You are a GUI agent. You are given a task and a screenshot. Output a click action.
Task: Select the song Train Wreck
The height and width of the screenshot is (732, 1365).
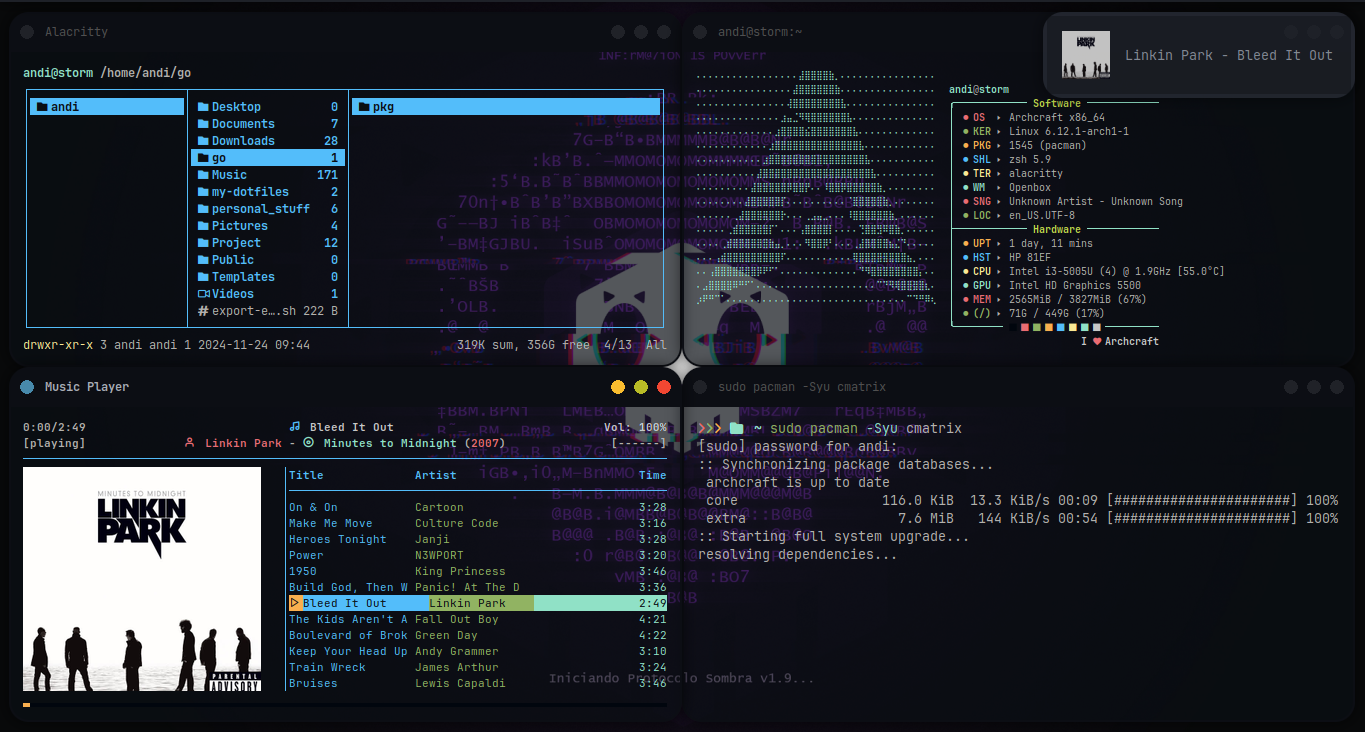point(477,667)
